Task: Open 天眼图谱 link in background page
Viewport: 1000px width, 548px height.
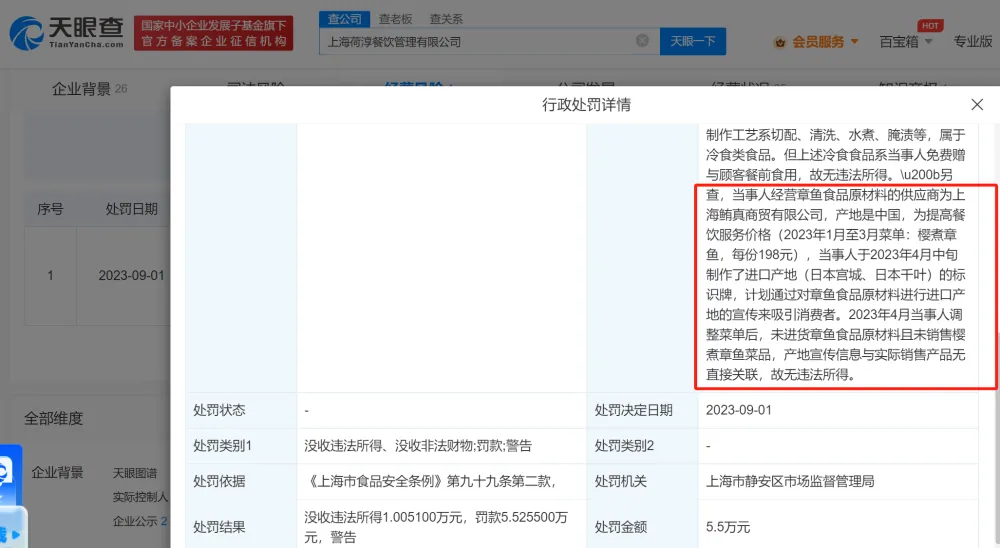Action: pos(135,473)
